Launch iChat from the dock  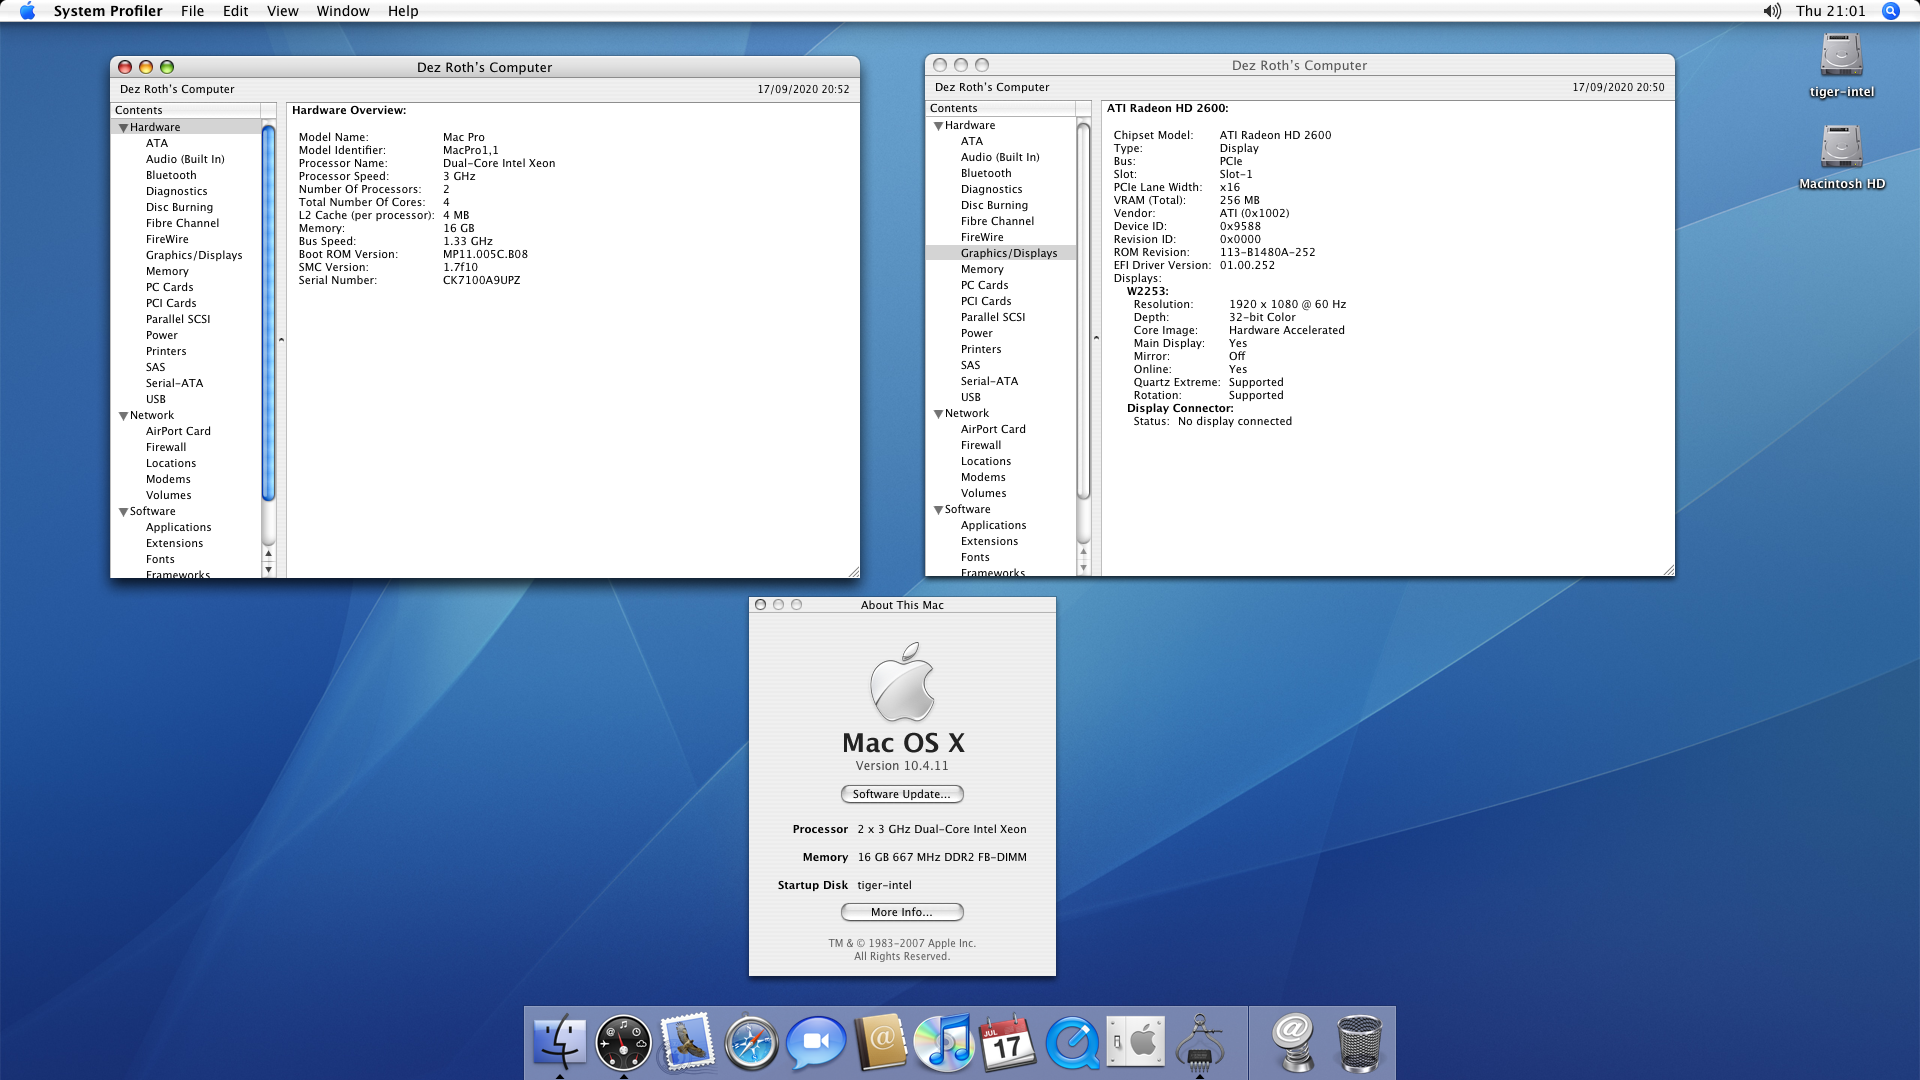[x=815, y=1042]
